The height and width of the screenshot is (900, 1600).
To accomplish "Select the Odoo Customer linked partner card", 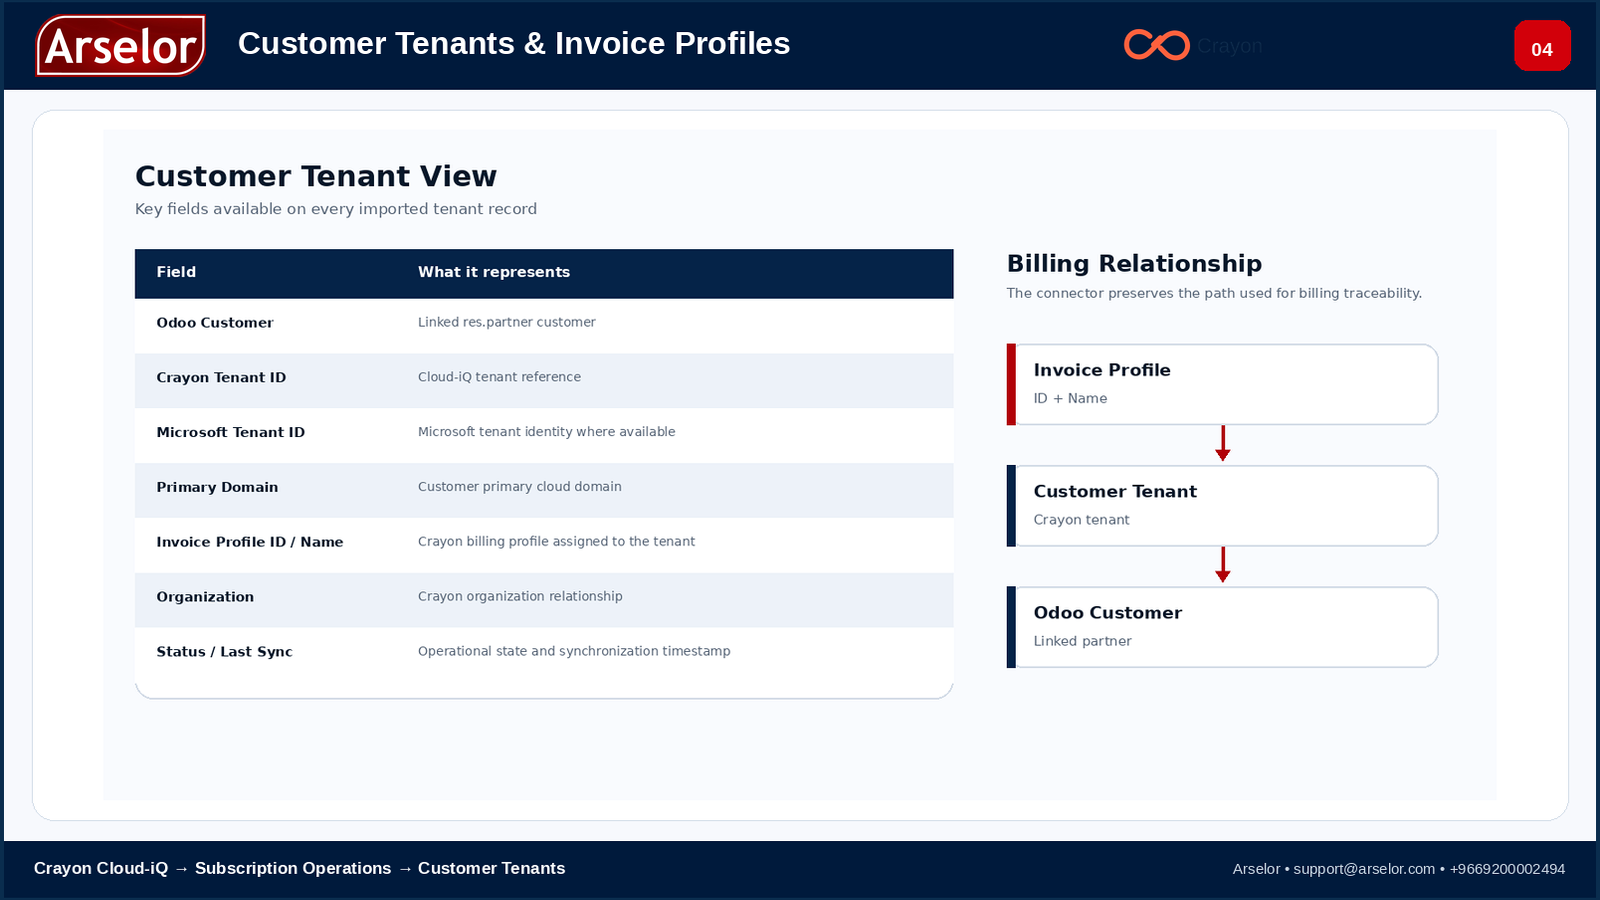I will [1222, 627].
